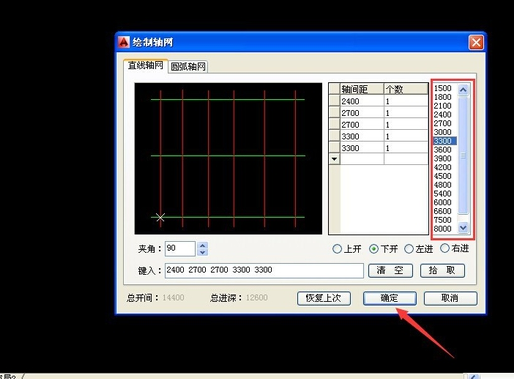Image resolution: width=514 pixels, height=379 pixels.
Task: Select 3600 in the spacing list
Action: [x=442, y=150]
